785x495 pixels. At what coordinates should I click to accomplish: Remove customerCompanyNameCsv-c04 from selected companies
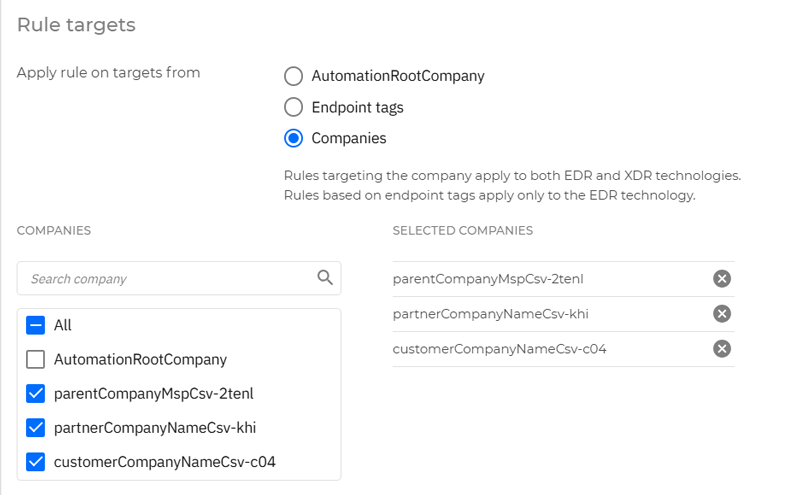pos(722,349)
